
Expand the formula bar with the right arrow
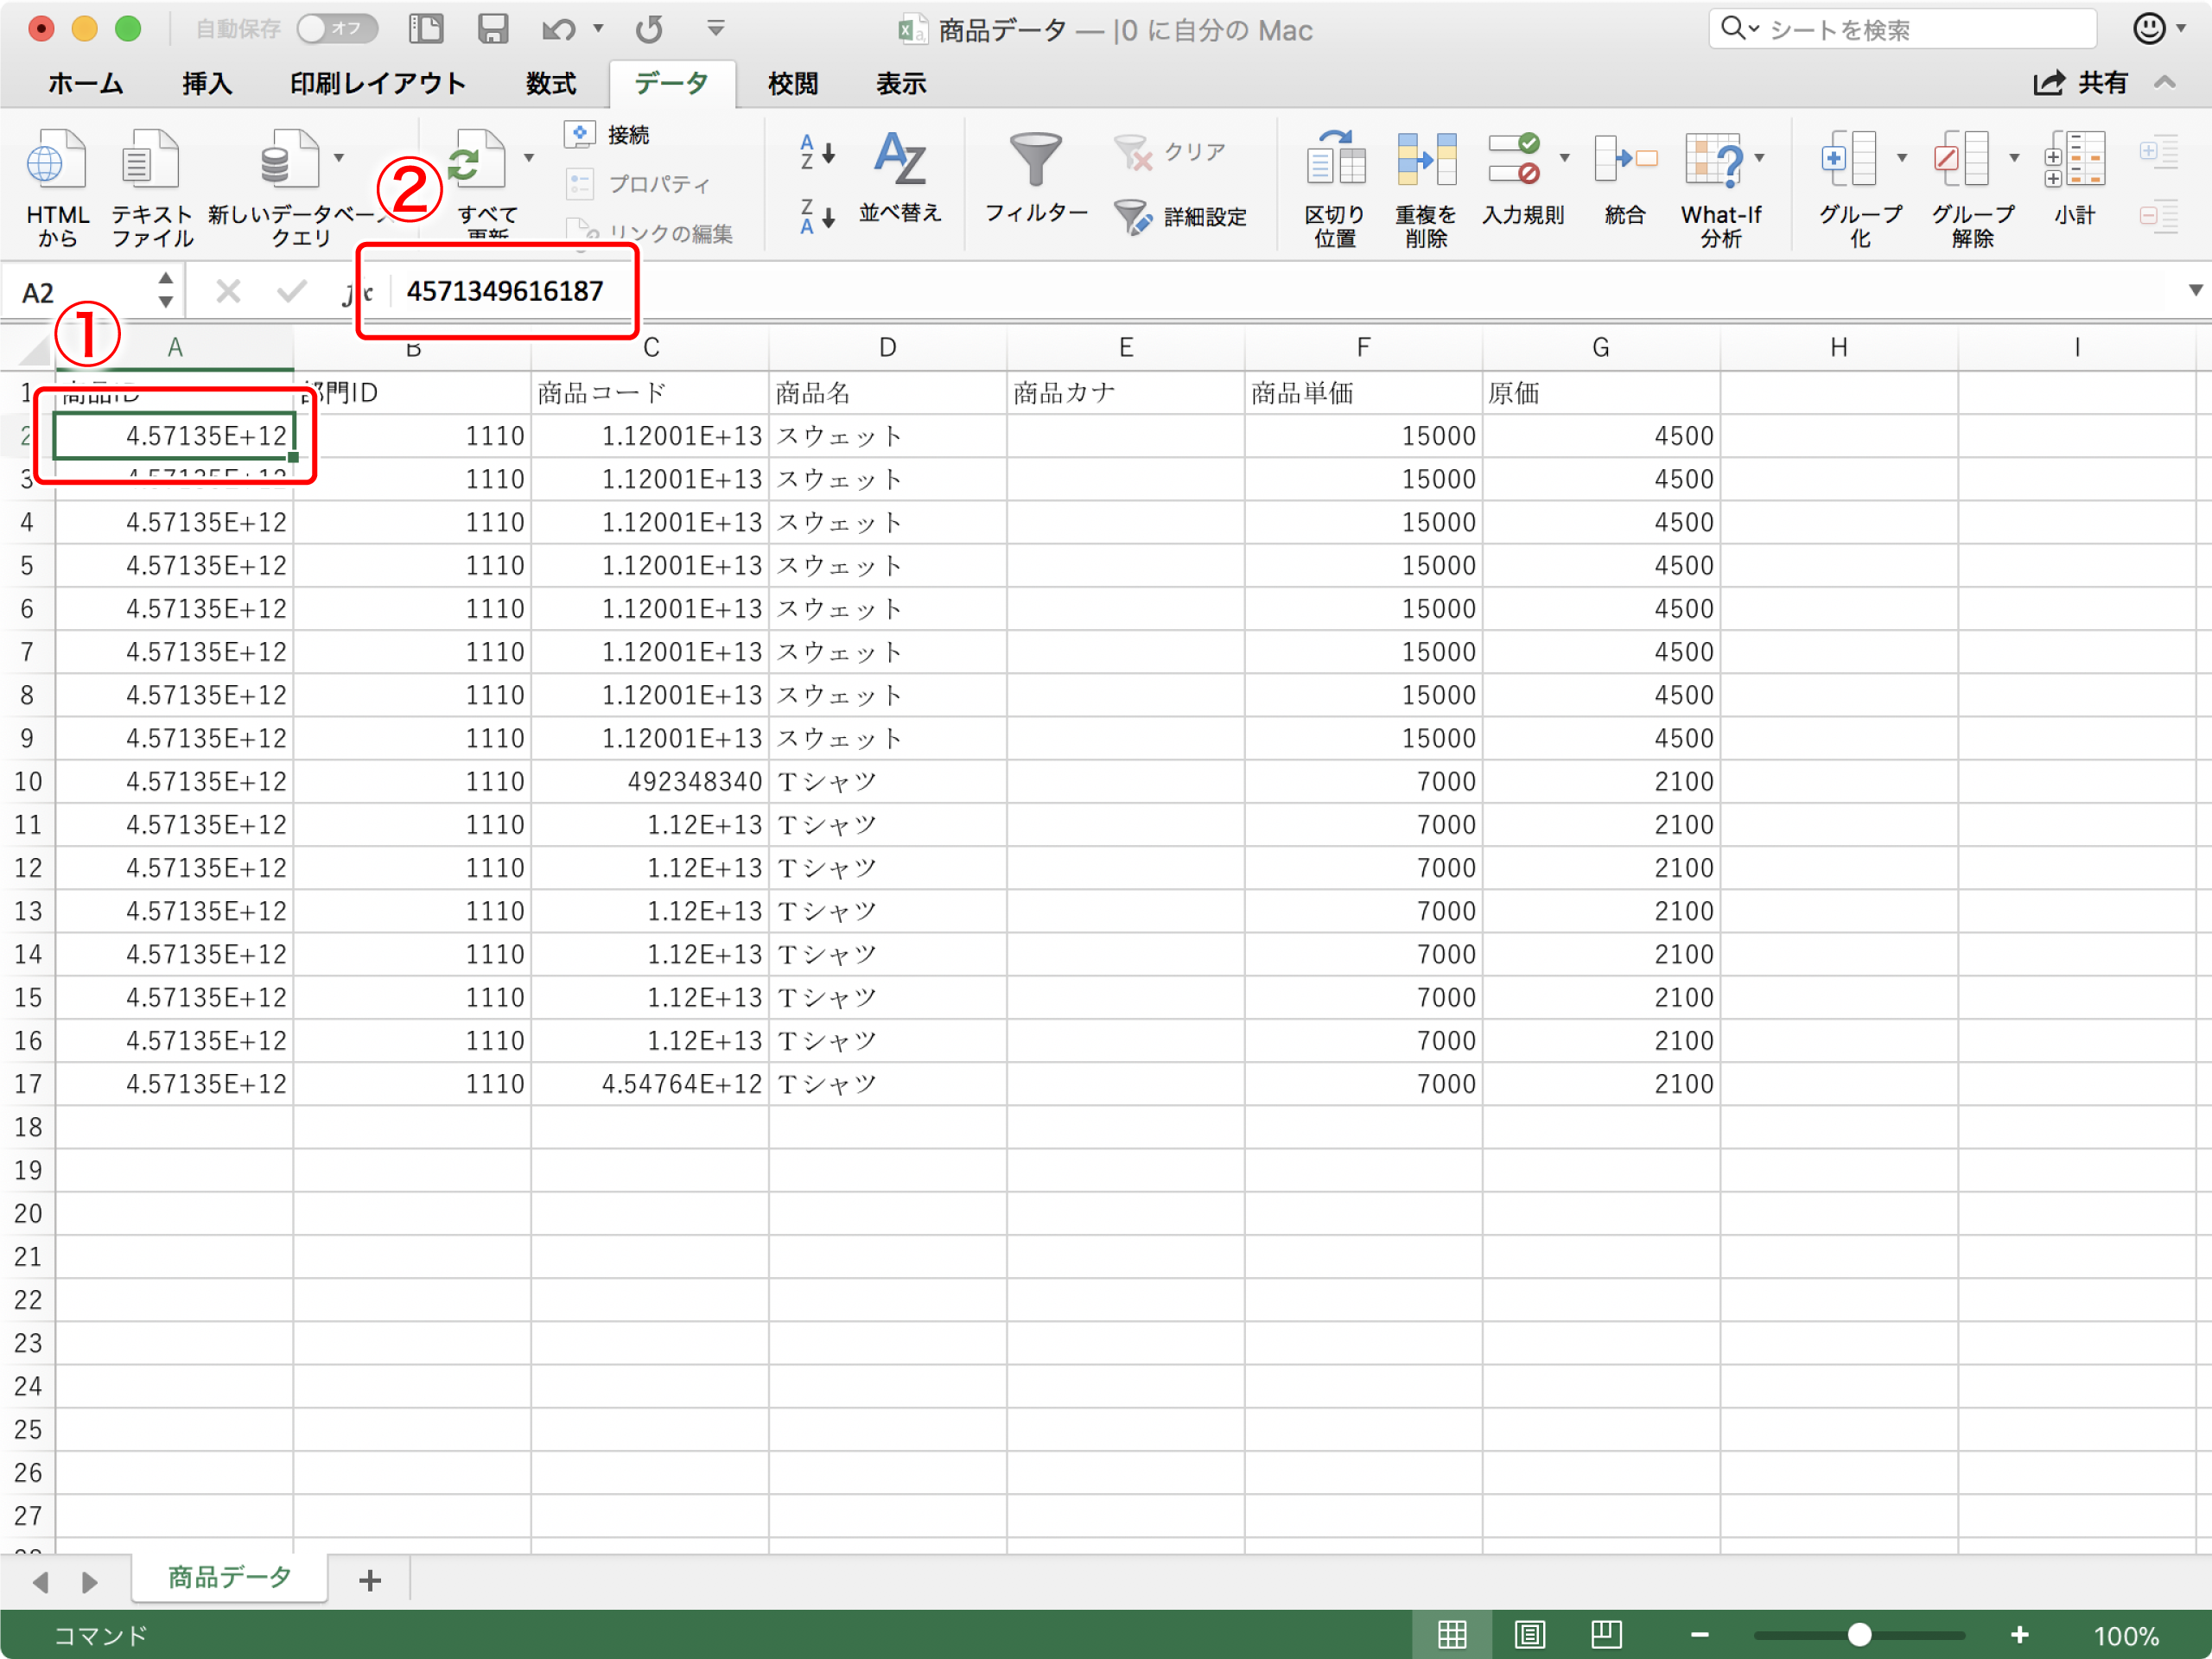pos(2195,290)
